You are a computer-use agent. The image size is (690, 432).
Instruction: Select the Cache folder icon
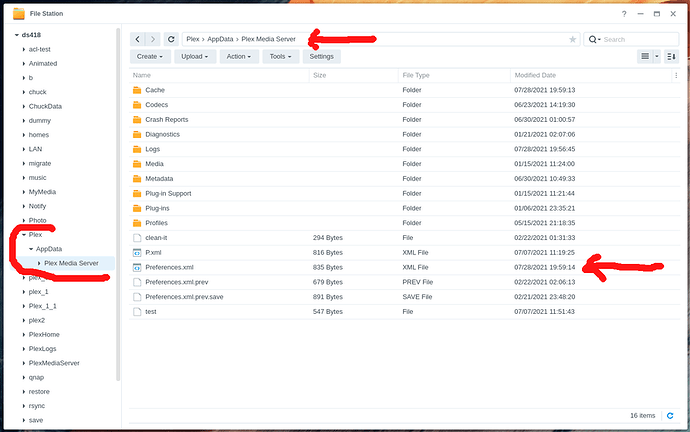coord(137,90)
